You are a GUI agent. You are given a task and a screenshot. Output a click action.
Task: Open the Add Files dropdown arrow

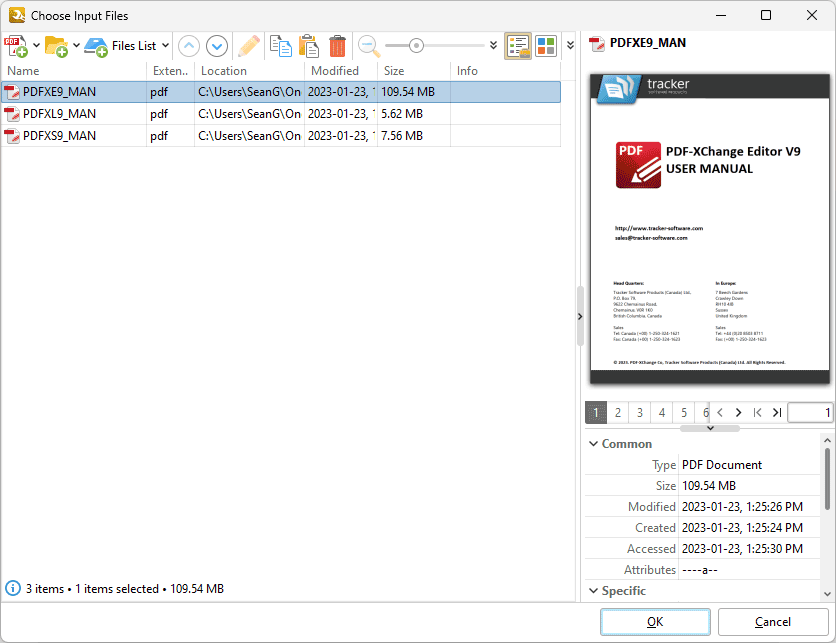(36, 45)
